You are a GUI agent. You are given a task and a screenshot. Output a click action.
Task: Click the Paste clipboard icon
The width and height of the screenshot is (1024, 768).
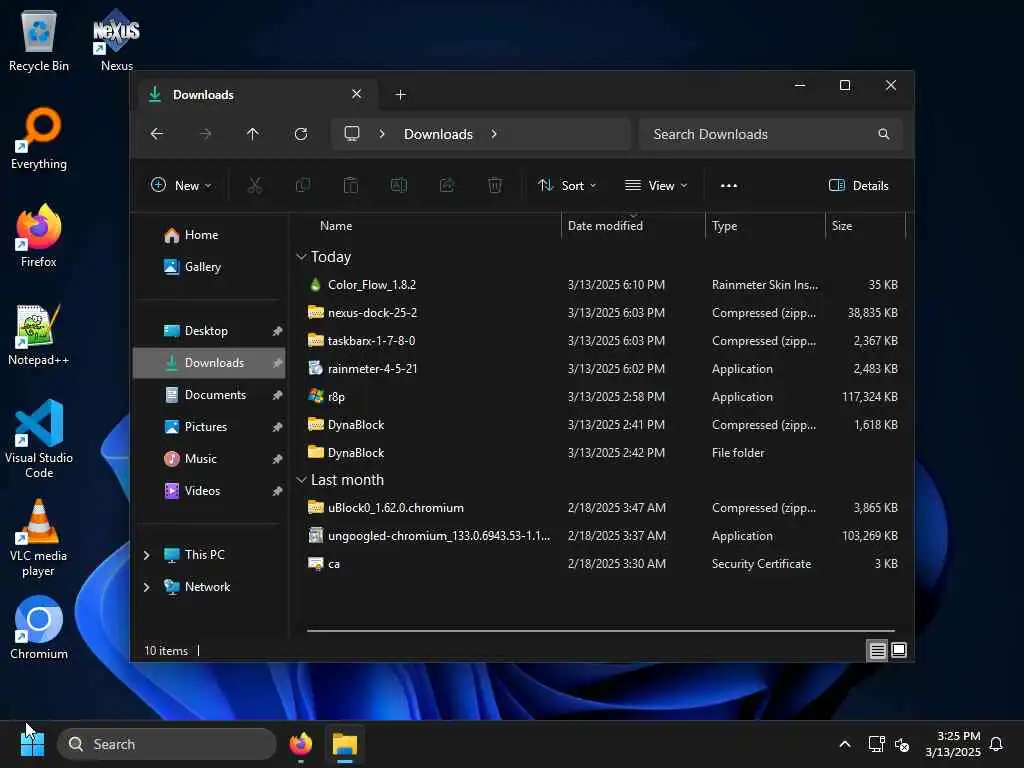tap(351, 185)
